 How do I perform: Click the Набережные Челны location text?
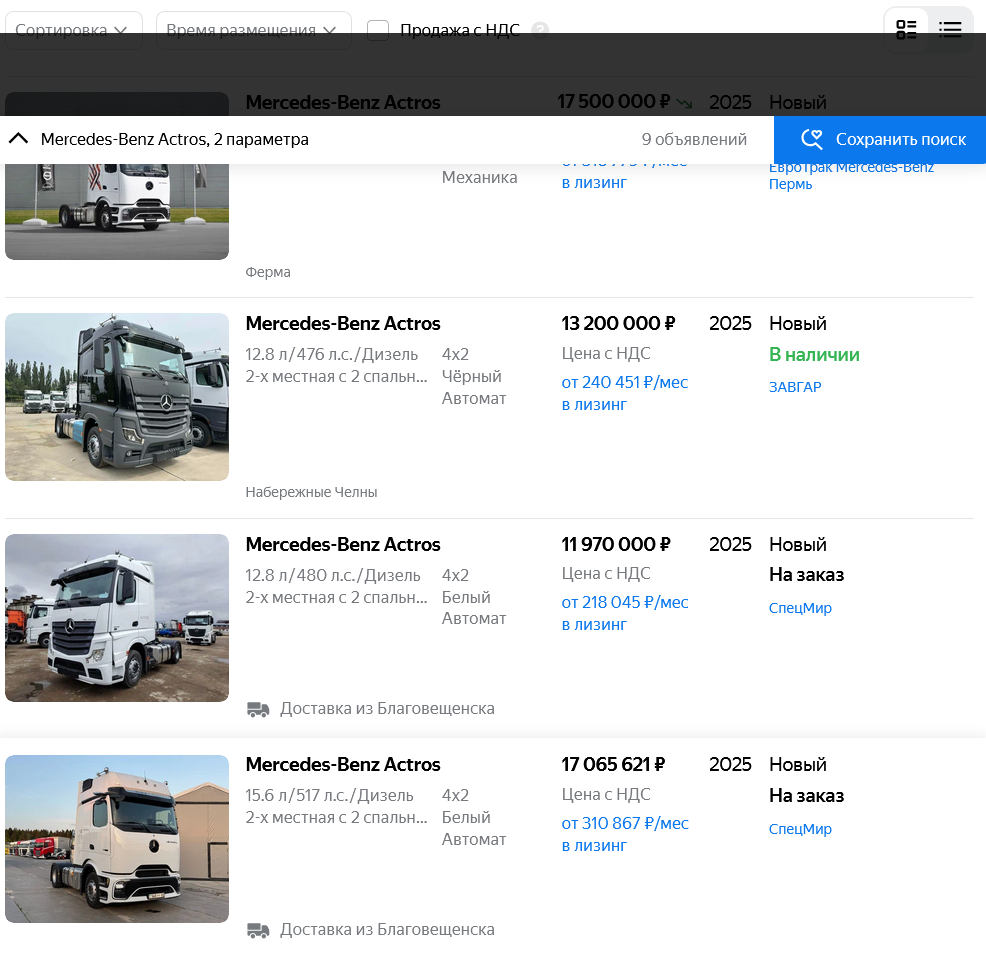coord(311,492)
